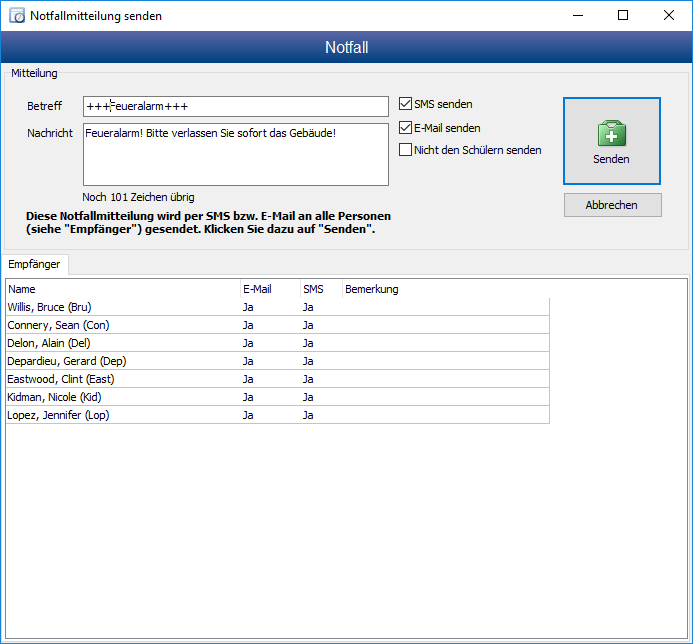Choose Eastwood, Clint (East) entry
This screenshot has width=693, height=644.
tap(60, 379)
